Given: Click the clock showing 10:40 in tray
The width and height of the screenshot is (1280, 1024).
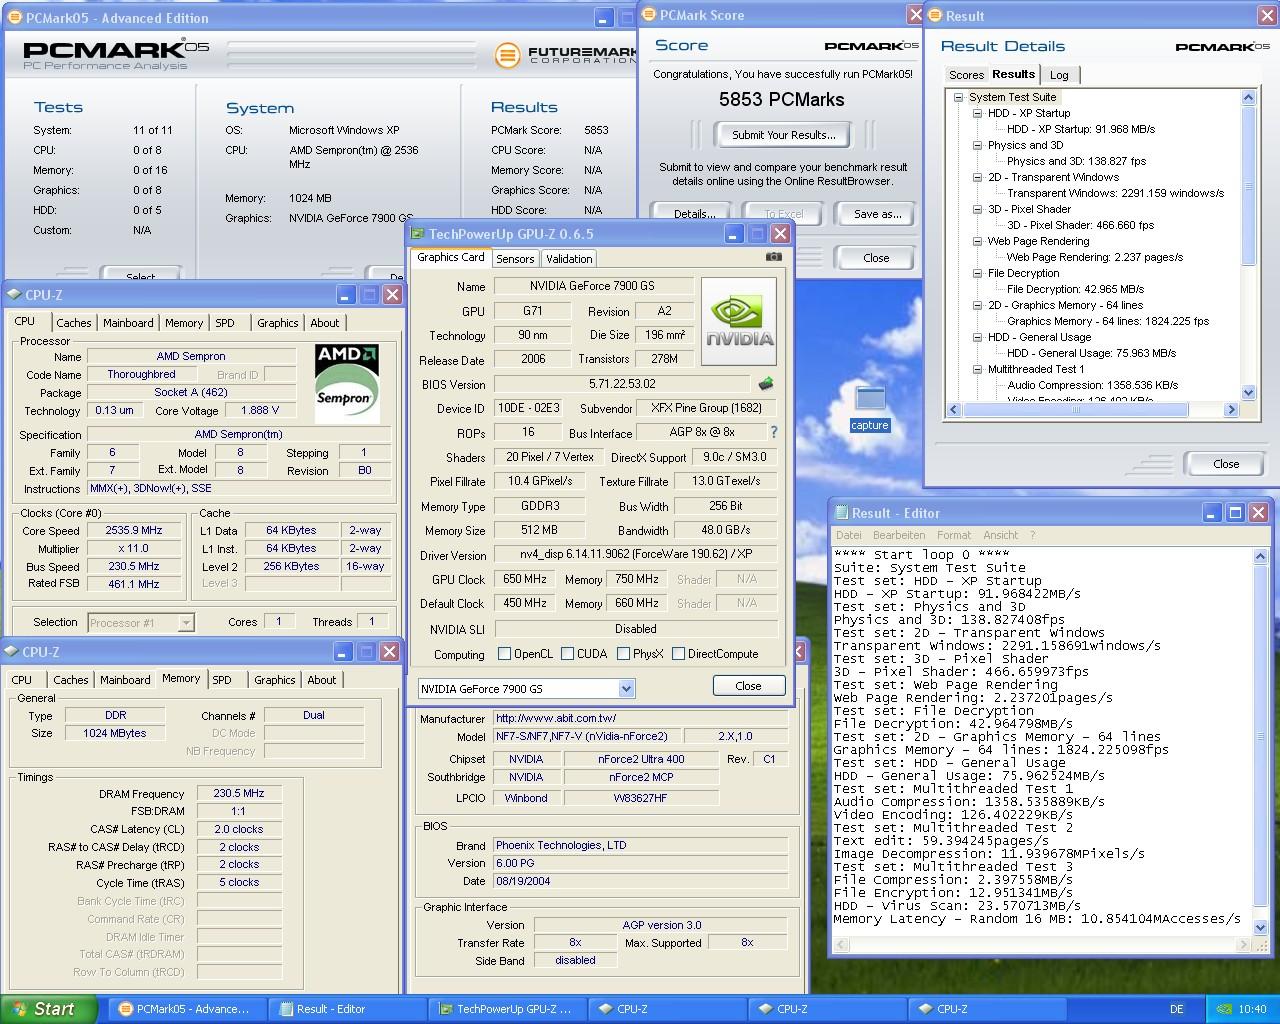Looking at the screenshot, I should pyautogui.click(x=1251, y=1009).
